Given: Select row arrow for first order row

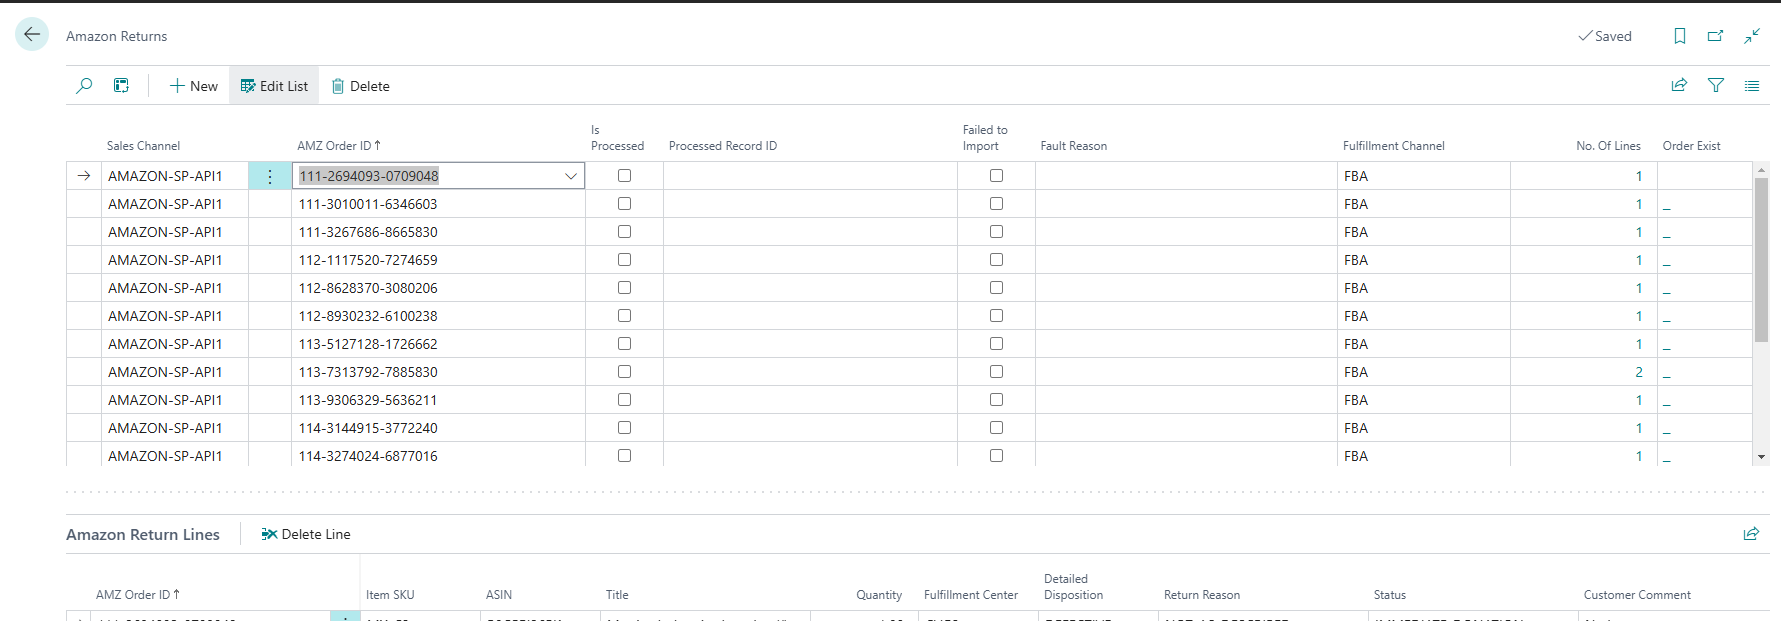Looking at the screenshot, I should click(x=84, y=176).
